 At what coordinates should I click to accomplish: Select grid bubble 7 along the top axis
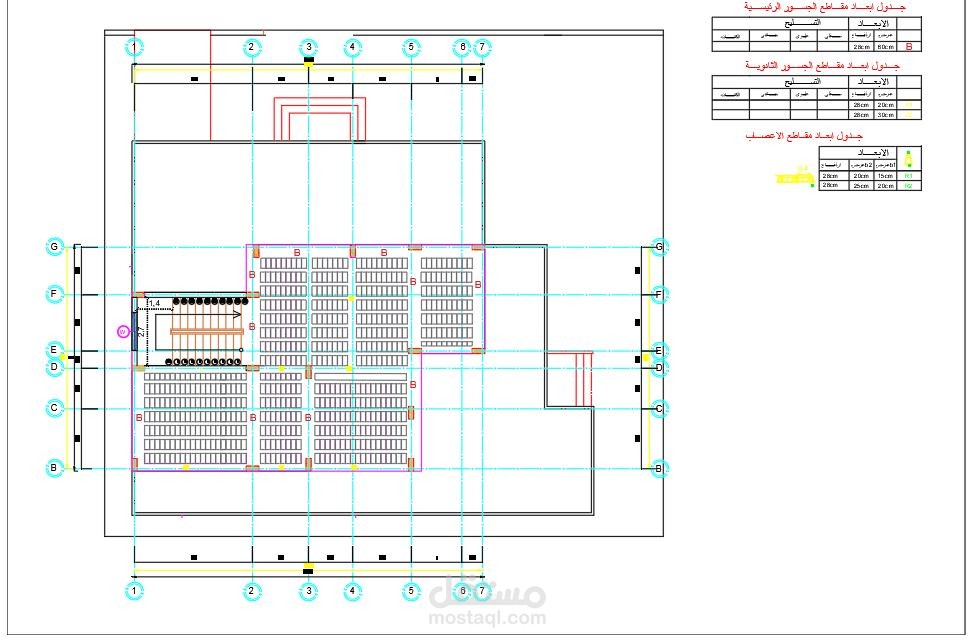click(x=482, y=47)
